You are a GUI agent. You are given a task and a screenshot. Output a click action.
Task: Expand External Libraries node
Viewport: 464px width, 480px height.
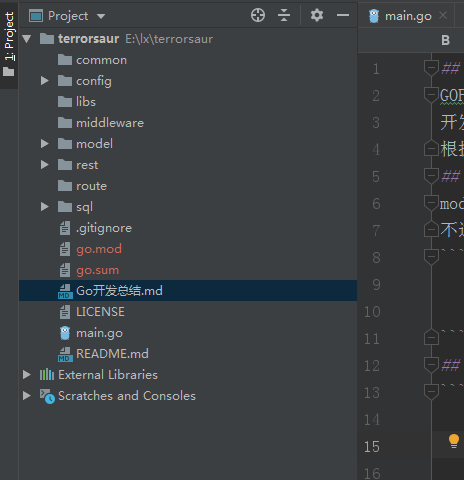pyautogui.click(x=27, y=375)
